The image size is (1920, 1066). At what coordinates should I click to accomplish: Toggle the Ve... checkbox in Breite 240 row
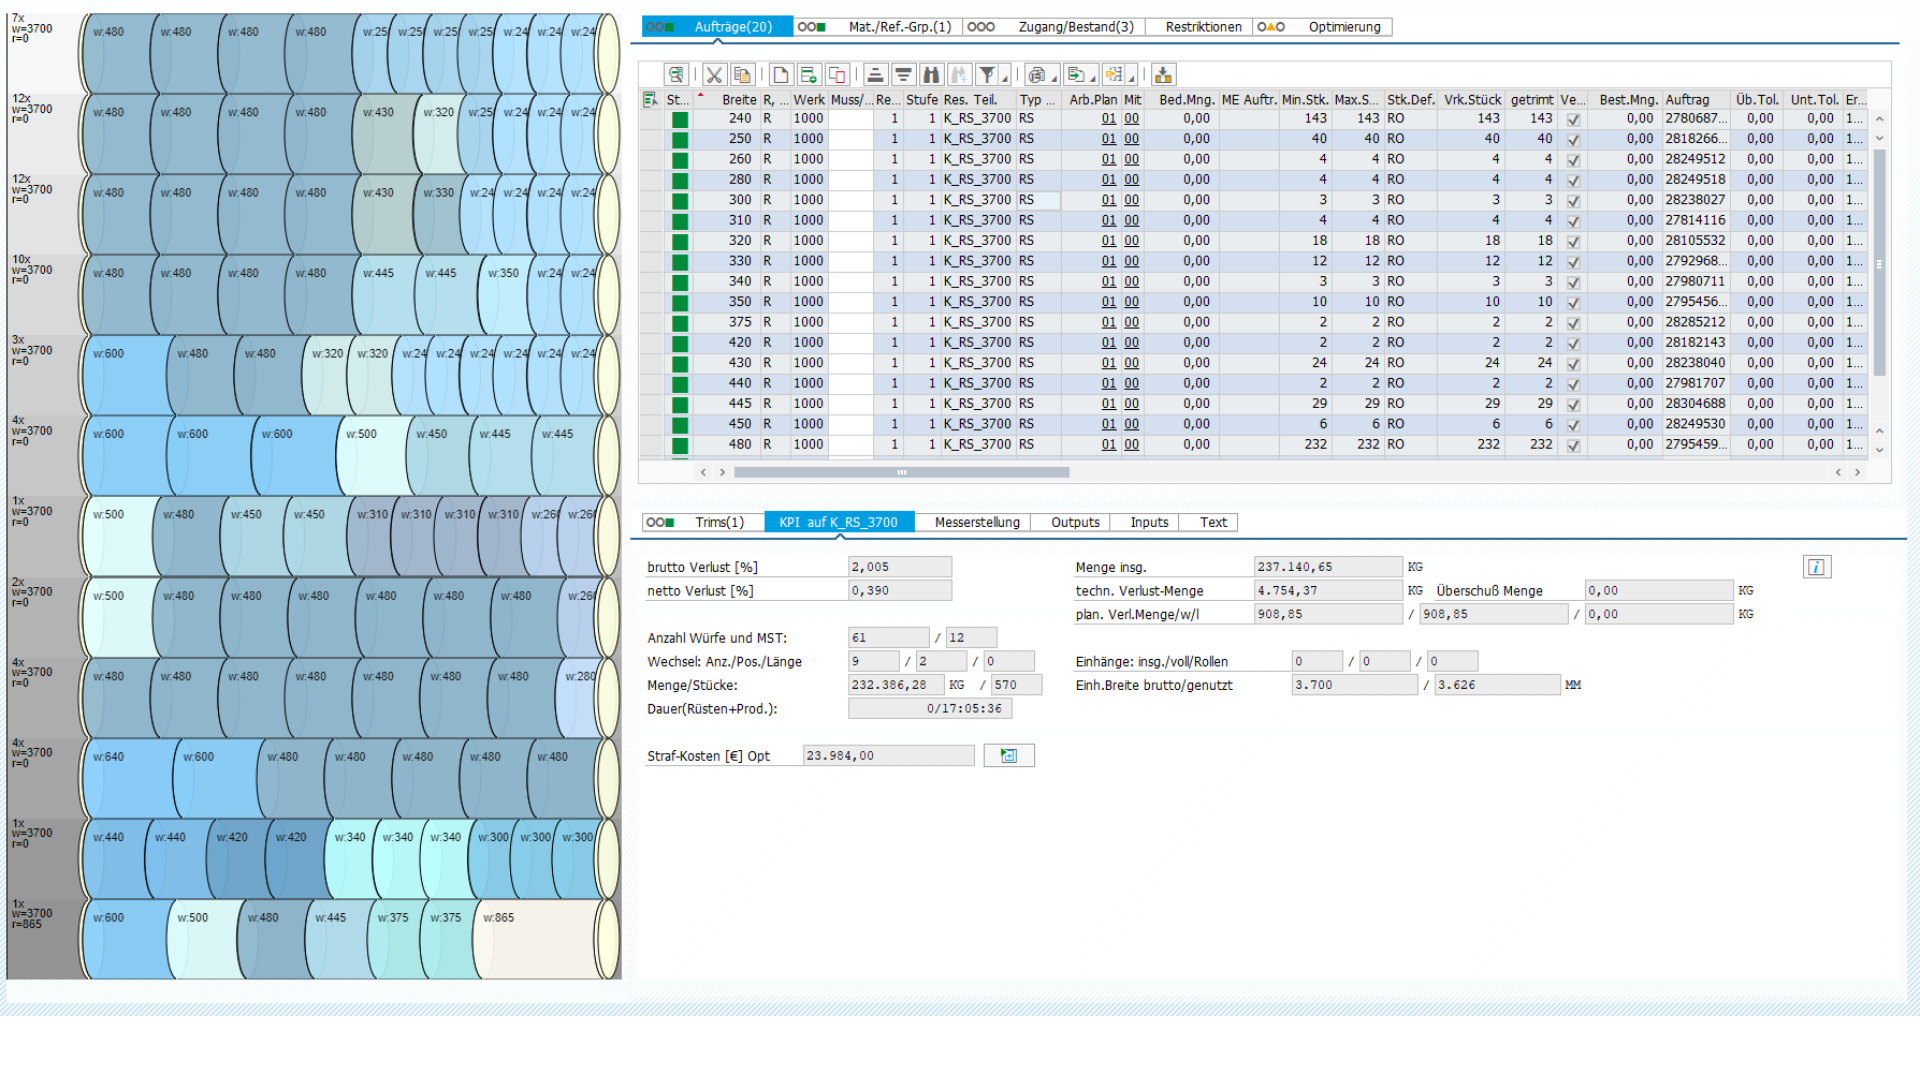point(1573,119)
